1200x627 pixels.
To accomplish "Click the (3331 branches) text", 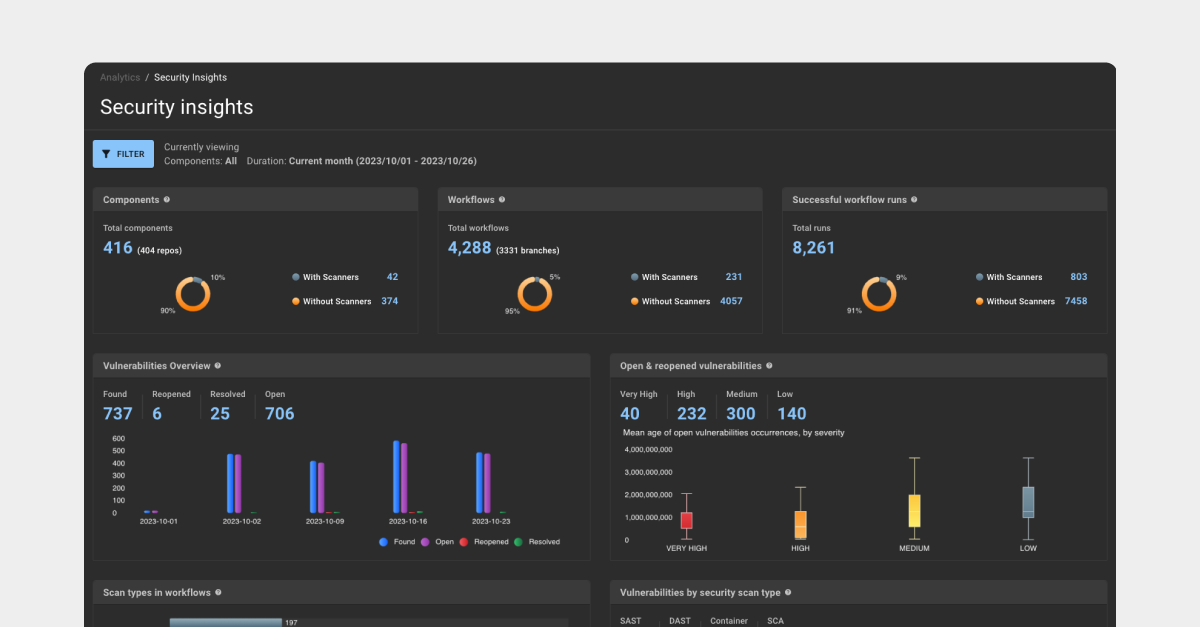I will (528, 250).
